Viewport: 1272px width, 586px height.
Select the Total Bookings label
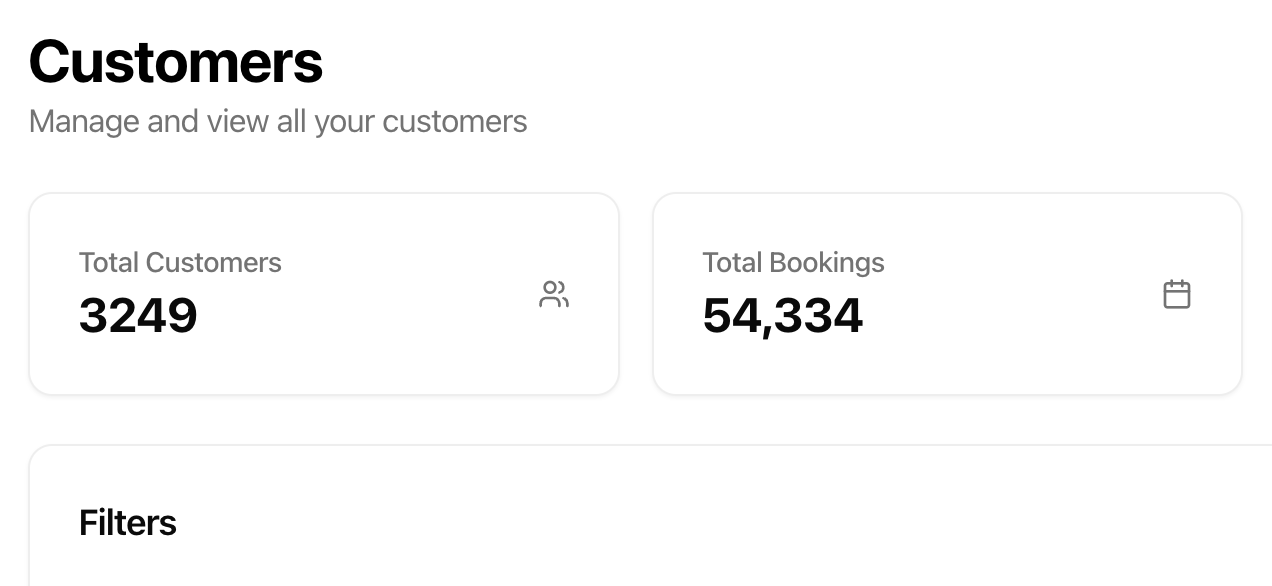coord(793,263)
